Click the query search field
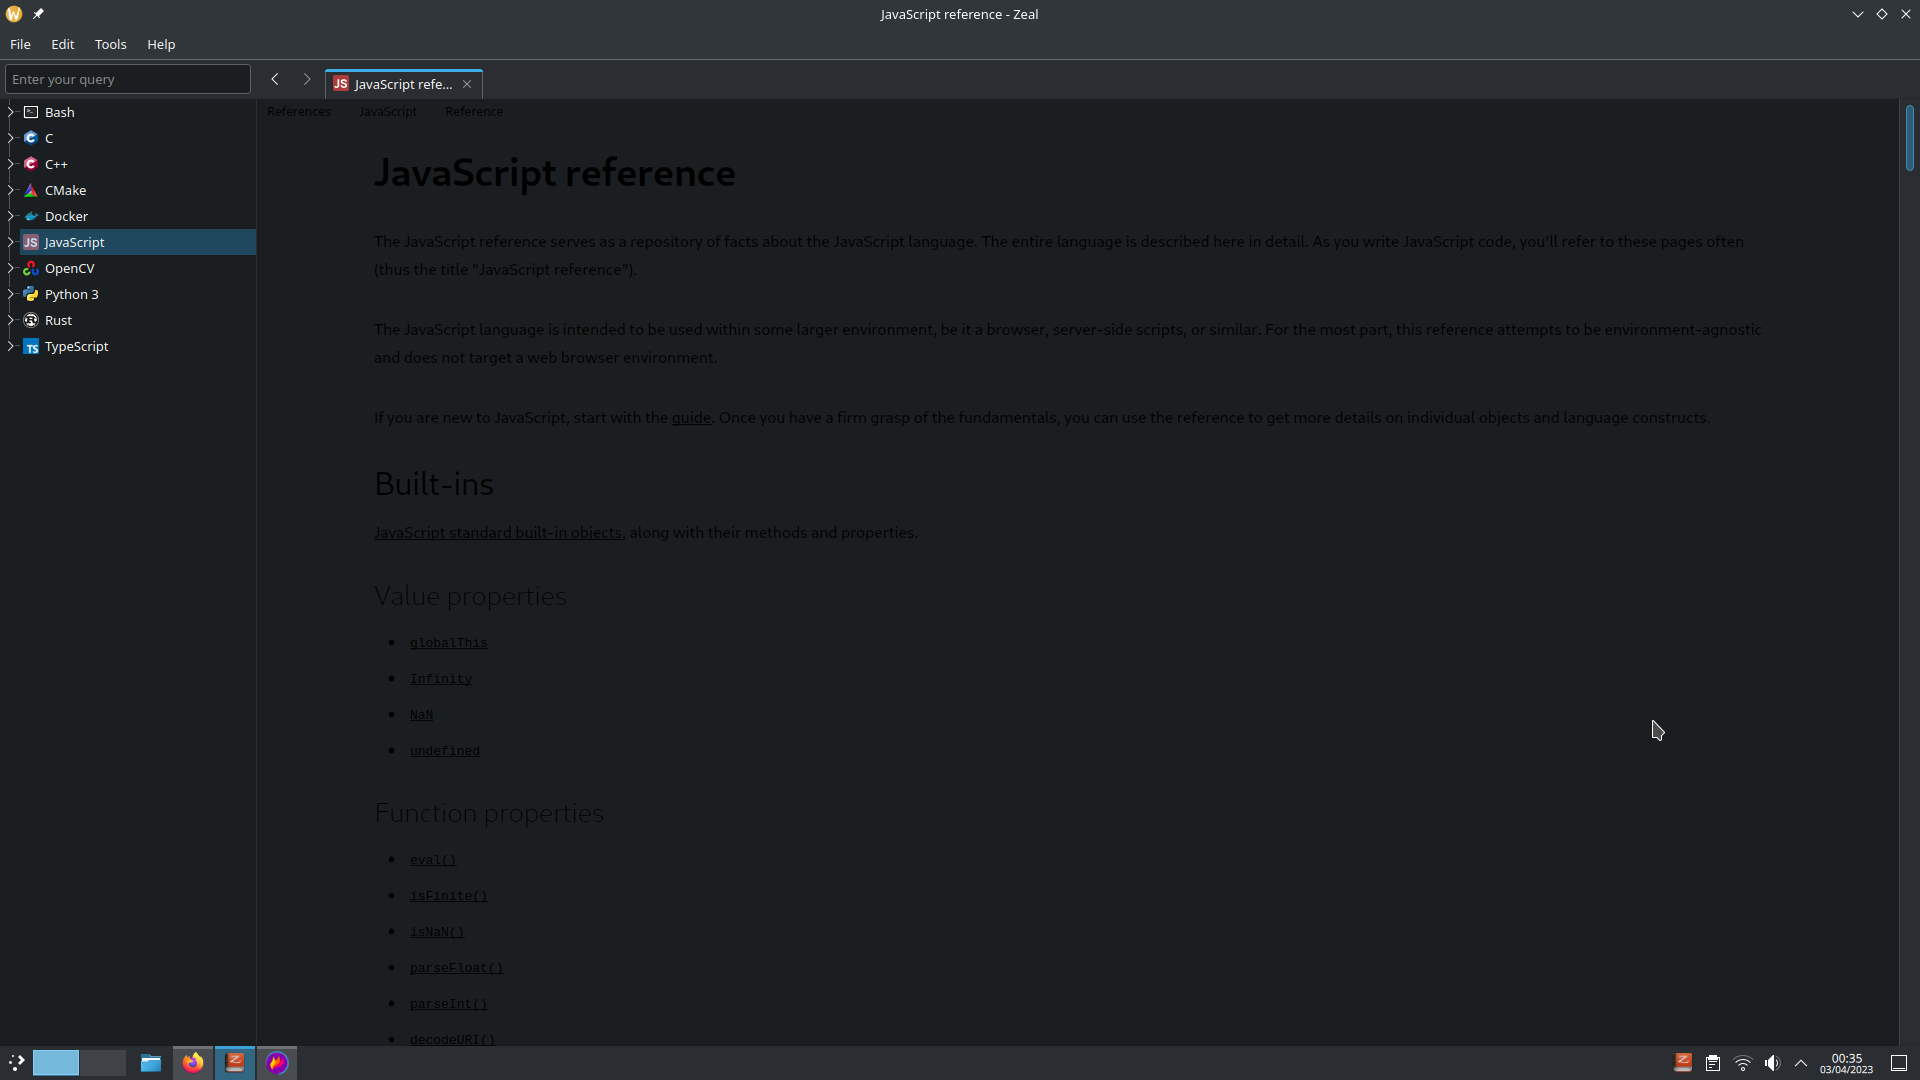This screenshot has height=1080, width=1920. [x=128, y=79]
